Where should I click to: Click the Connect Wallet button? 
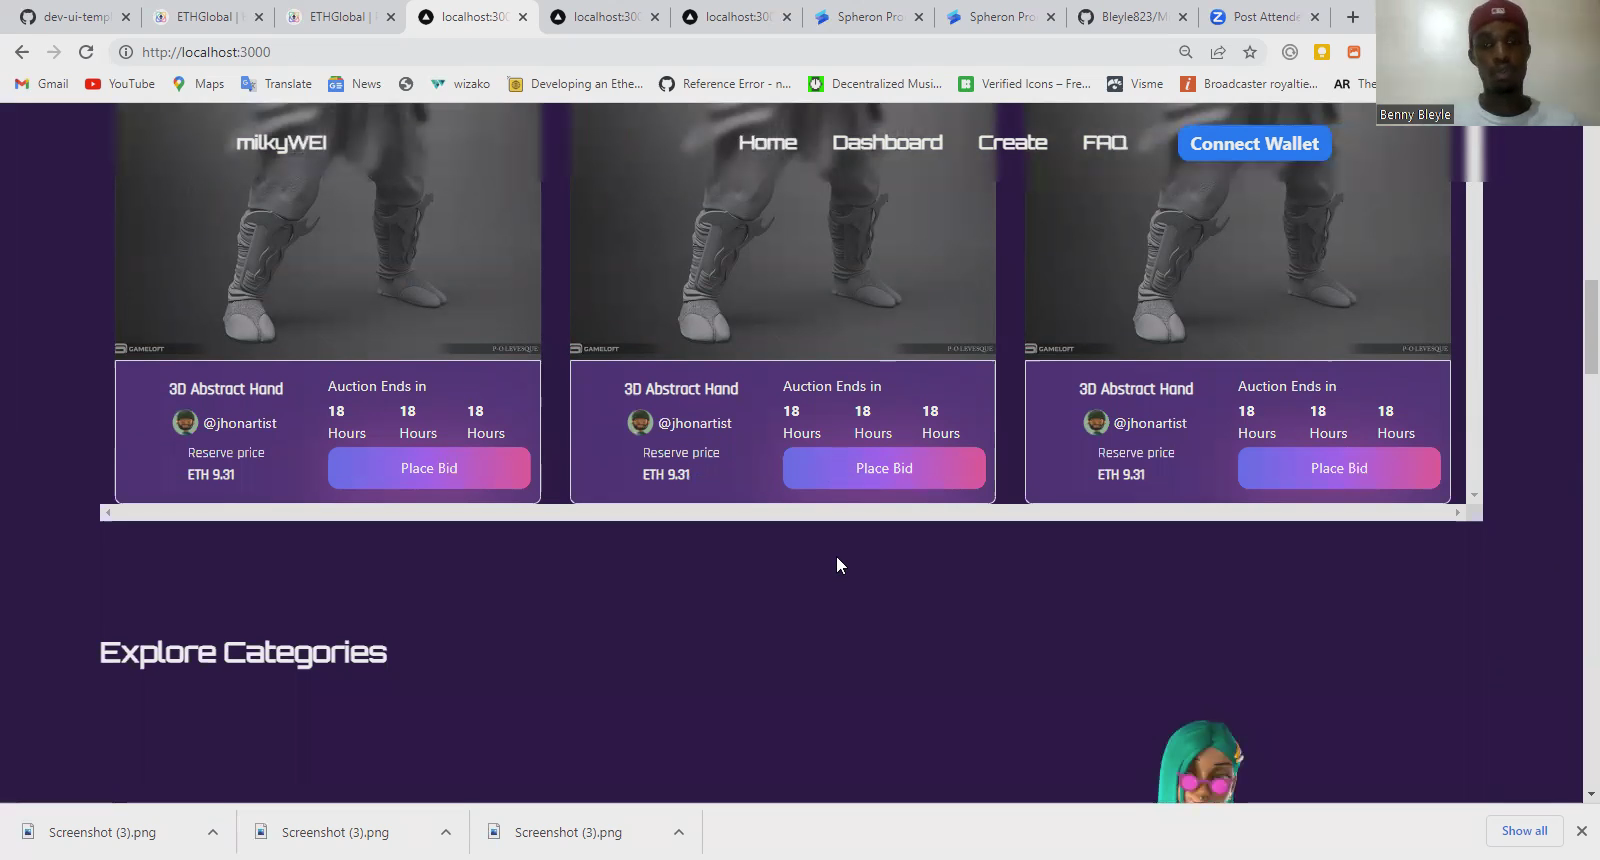1254,143
